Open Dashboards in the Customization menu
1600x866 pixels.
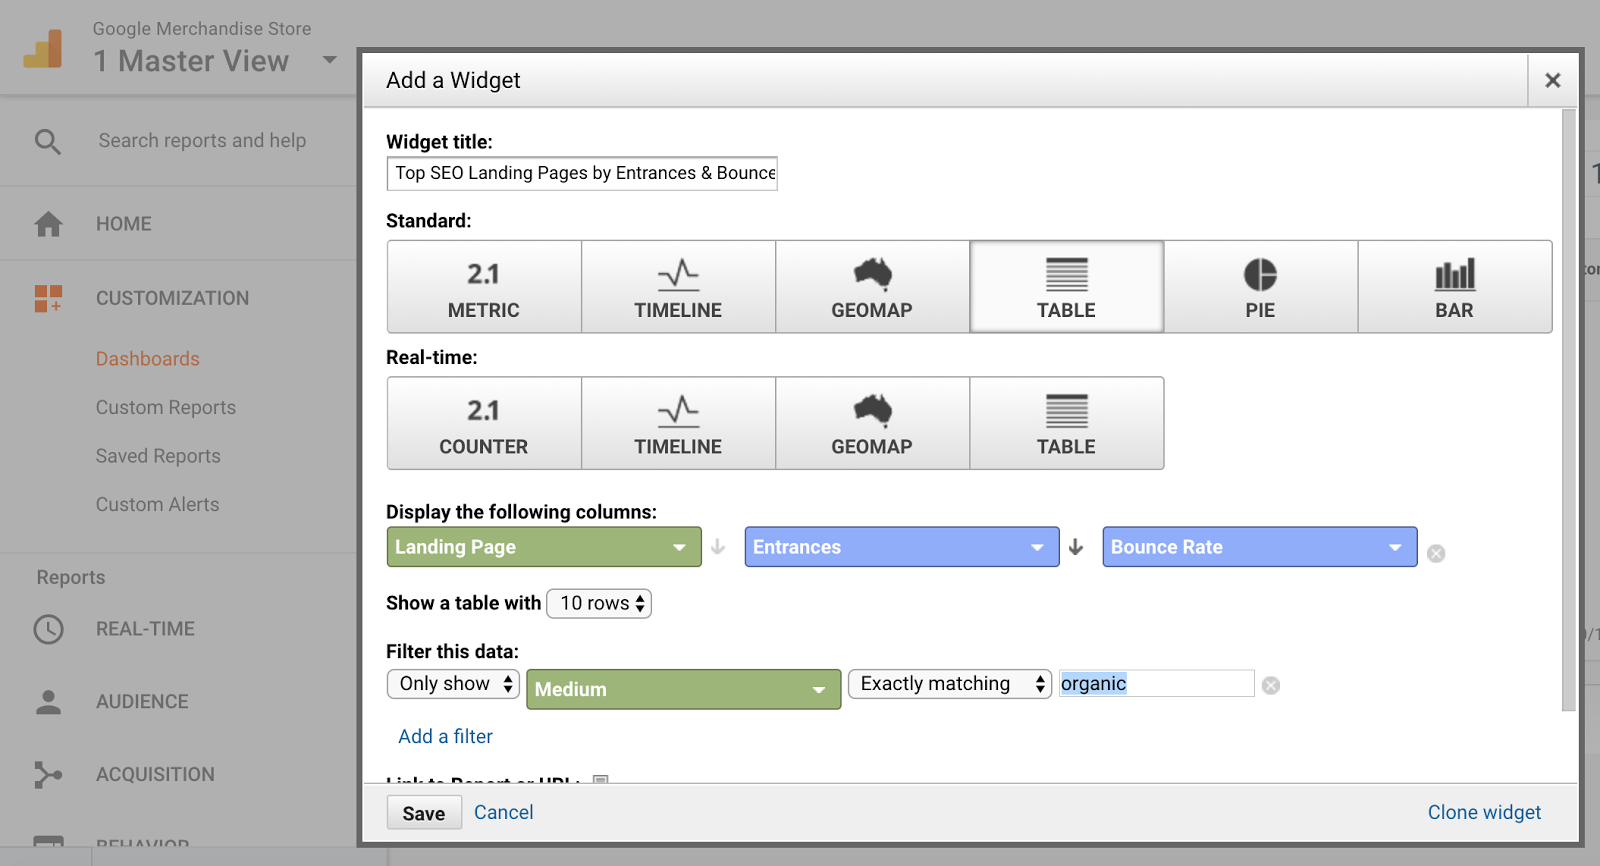click(148, 359)
